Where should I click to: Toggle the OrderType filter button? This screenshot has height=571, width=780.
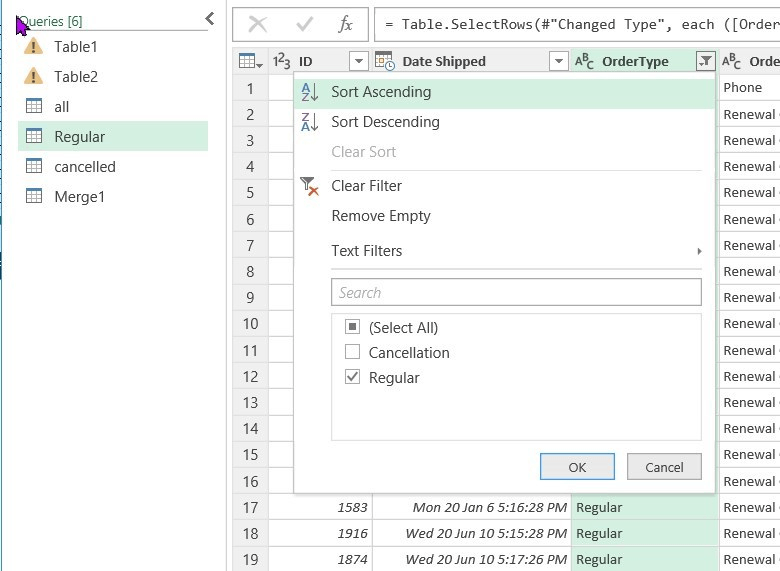[705, 61]
